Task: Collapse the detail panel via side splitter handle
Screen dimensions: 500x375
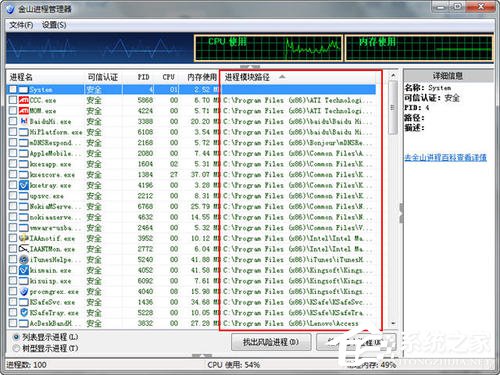Action: [401, 213]
